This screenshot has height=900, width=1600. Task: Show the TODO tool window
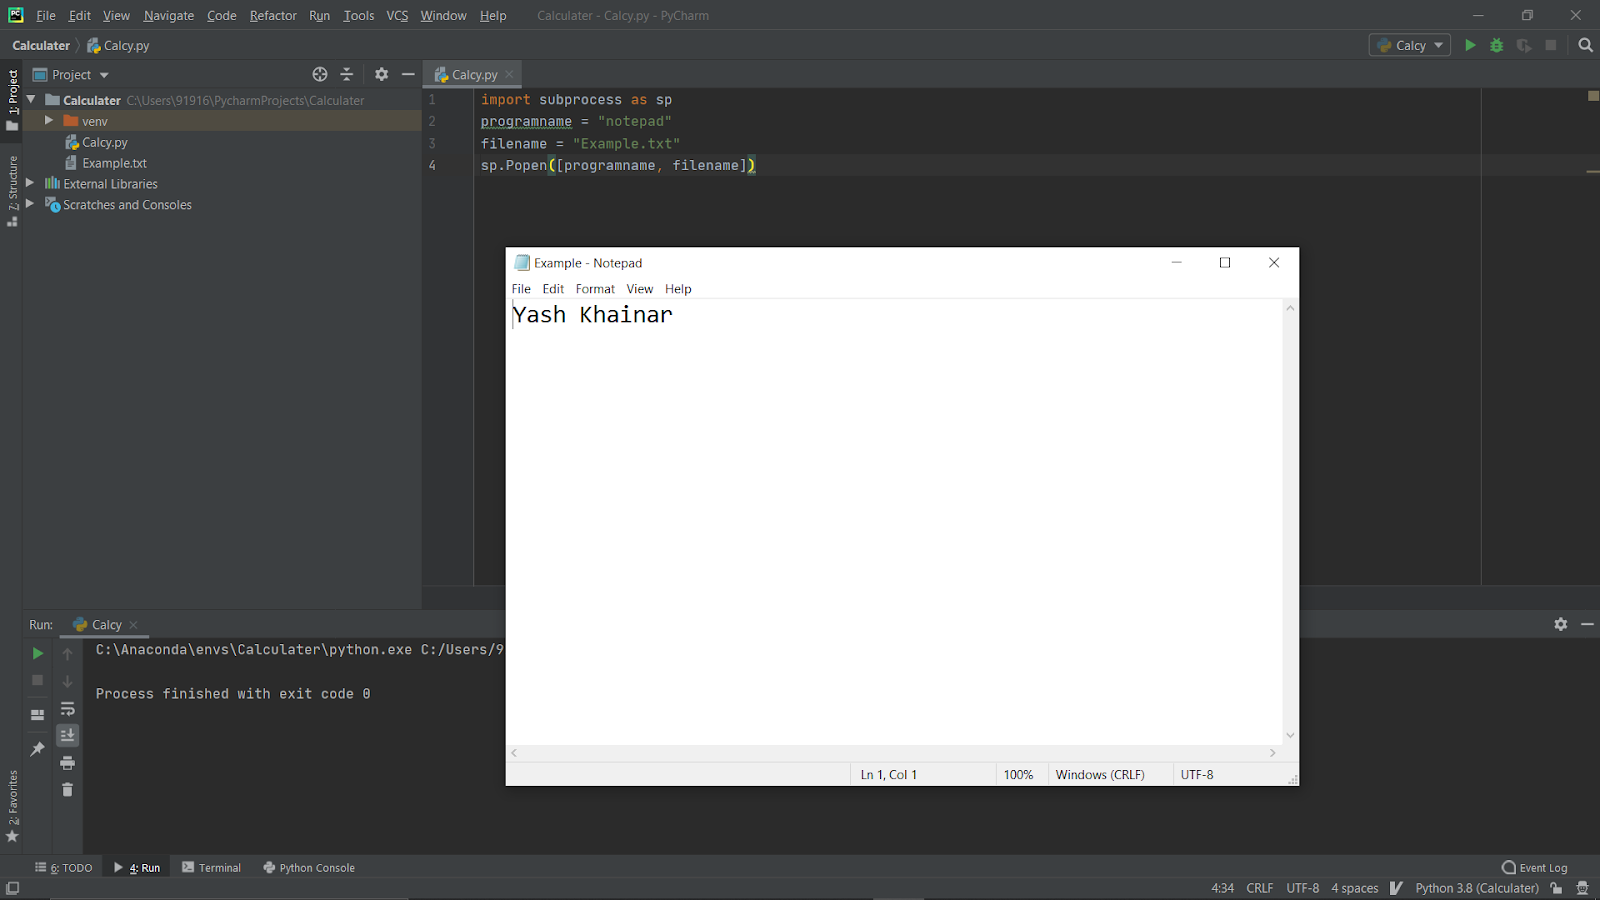[70, 867]
